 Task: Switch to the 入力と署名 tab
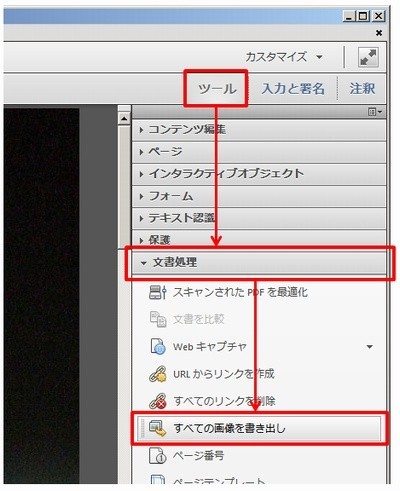(293, 89)
